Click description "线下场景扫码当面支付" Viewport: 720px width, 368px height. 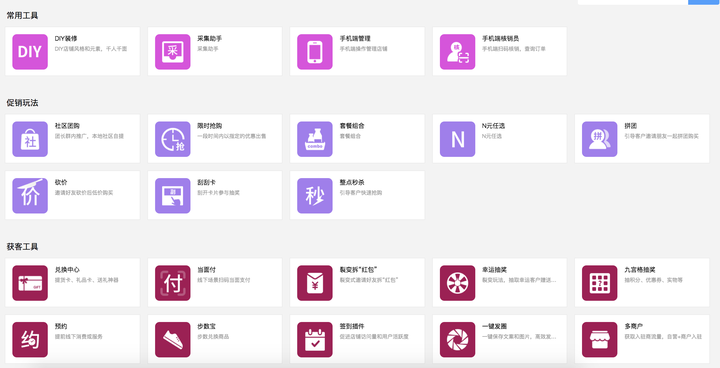click(x=224, y=280)
